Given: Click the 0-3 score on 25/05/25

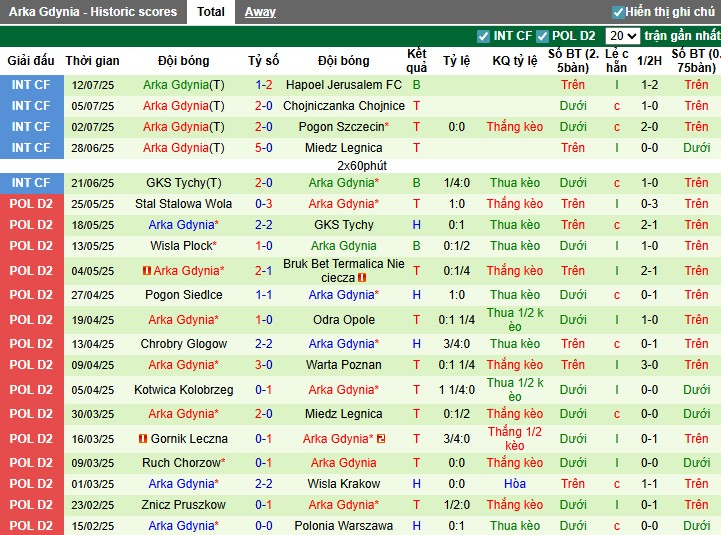Looking at the screenshot, I should tap(263, 204).
